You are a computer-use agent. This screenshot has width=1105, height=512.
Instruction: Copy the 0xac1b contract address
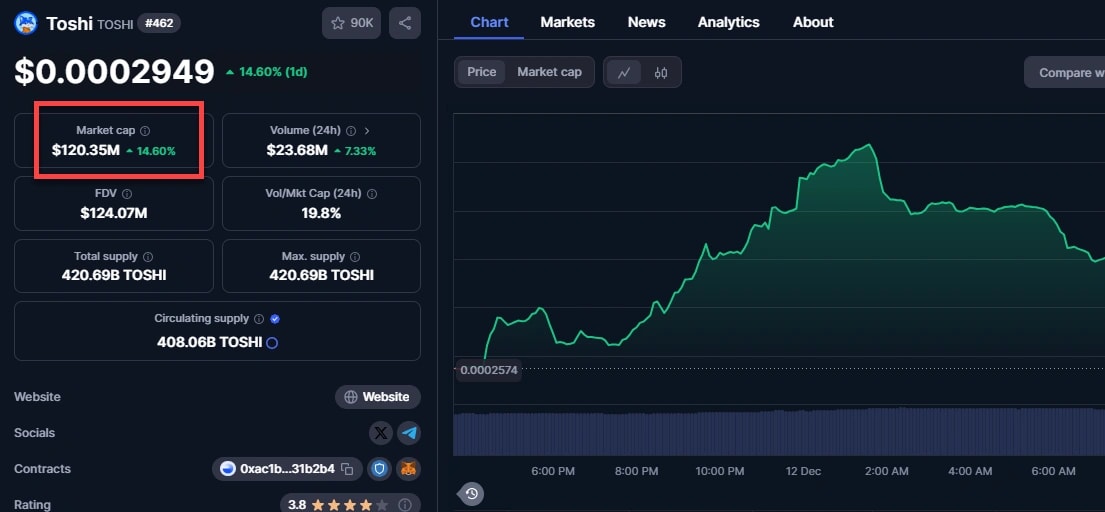pos(347,469)
